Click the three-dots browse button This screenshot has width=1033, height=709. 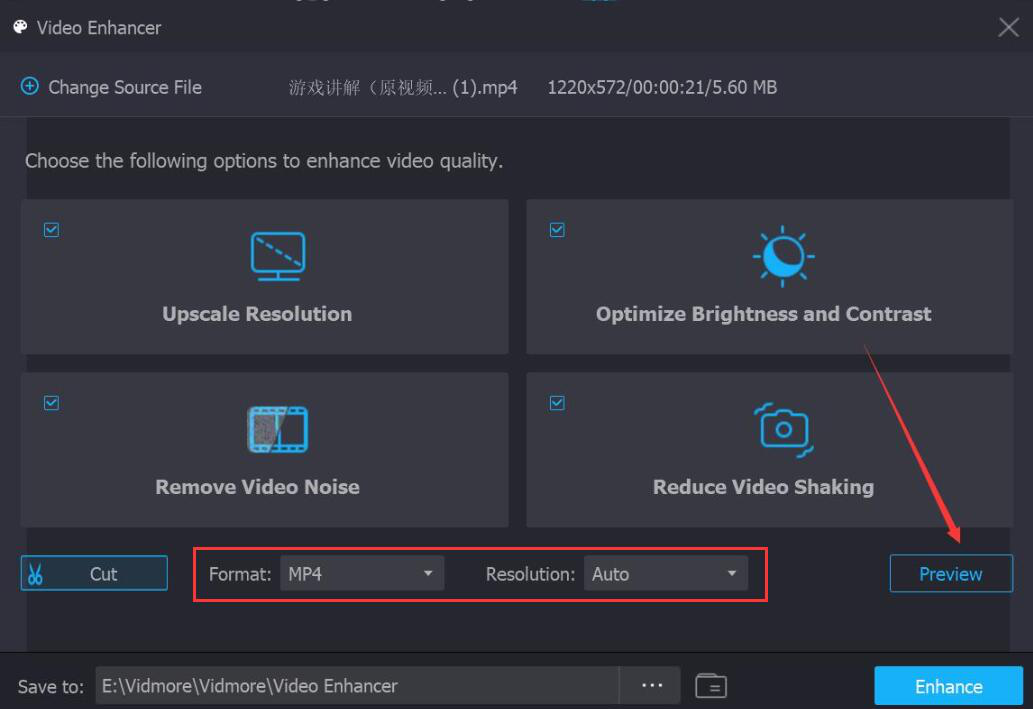click(x=652, y=685)
